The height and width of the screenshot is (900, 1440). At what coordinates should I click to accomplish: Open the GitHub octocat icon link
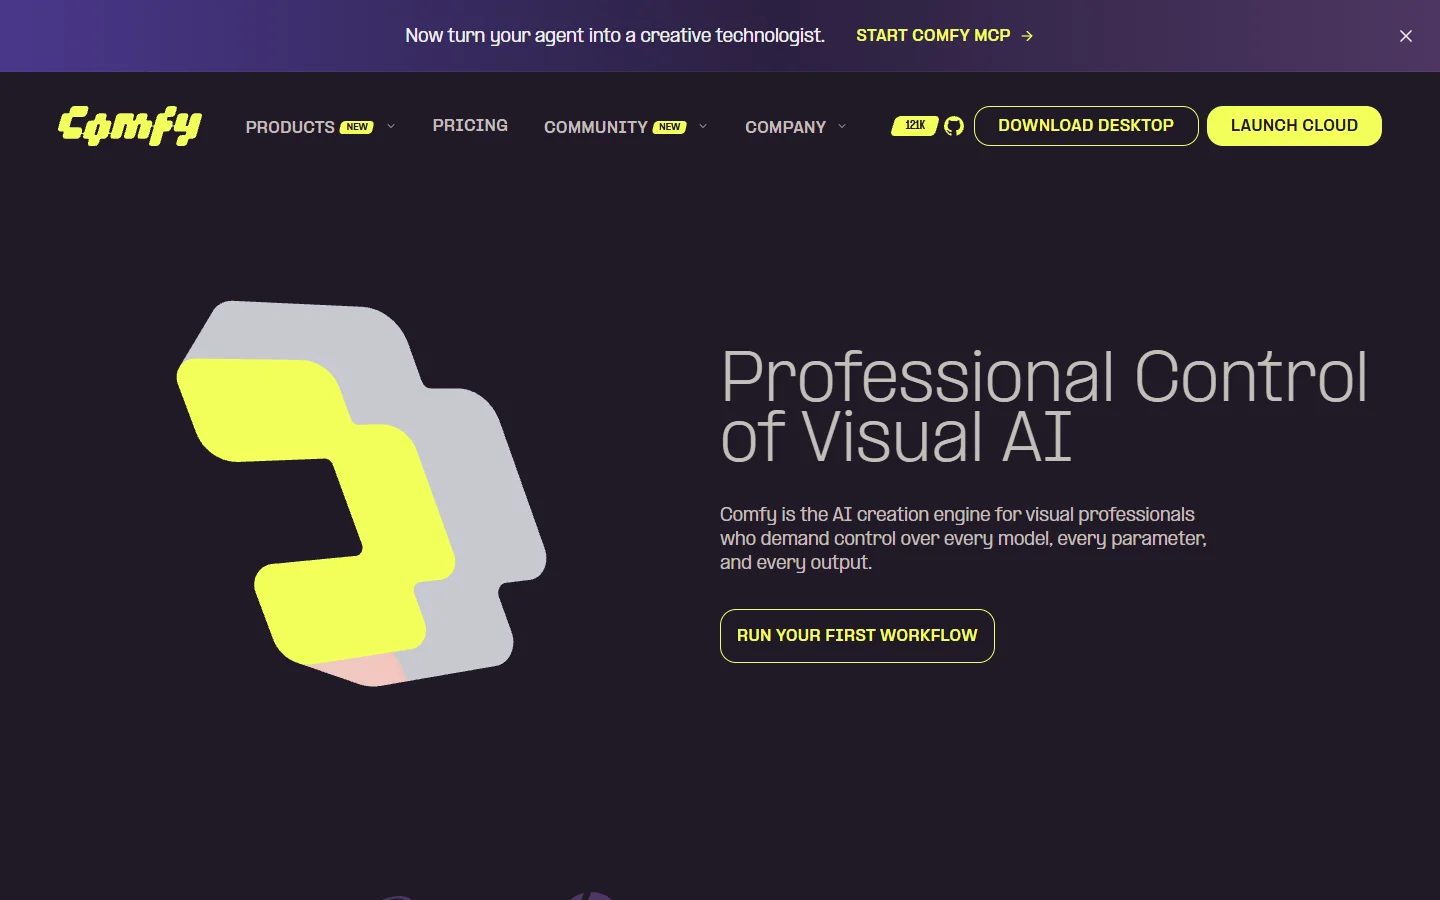click(x=954, y=126)
